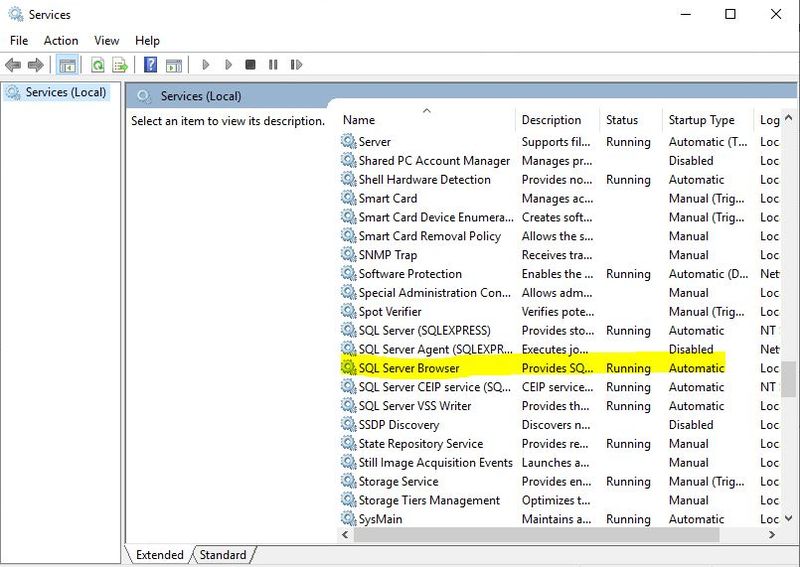Sort by the Description column header

click(558, 120)
